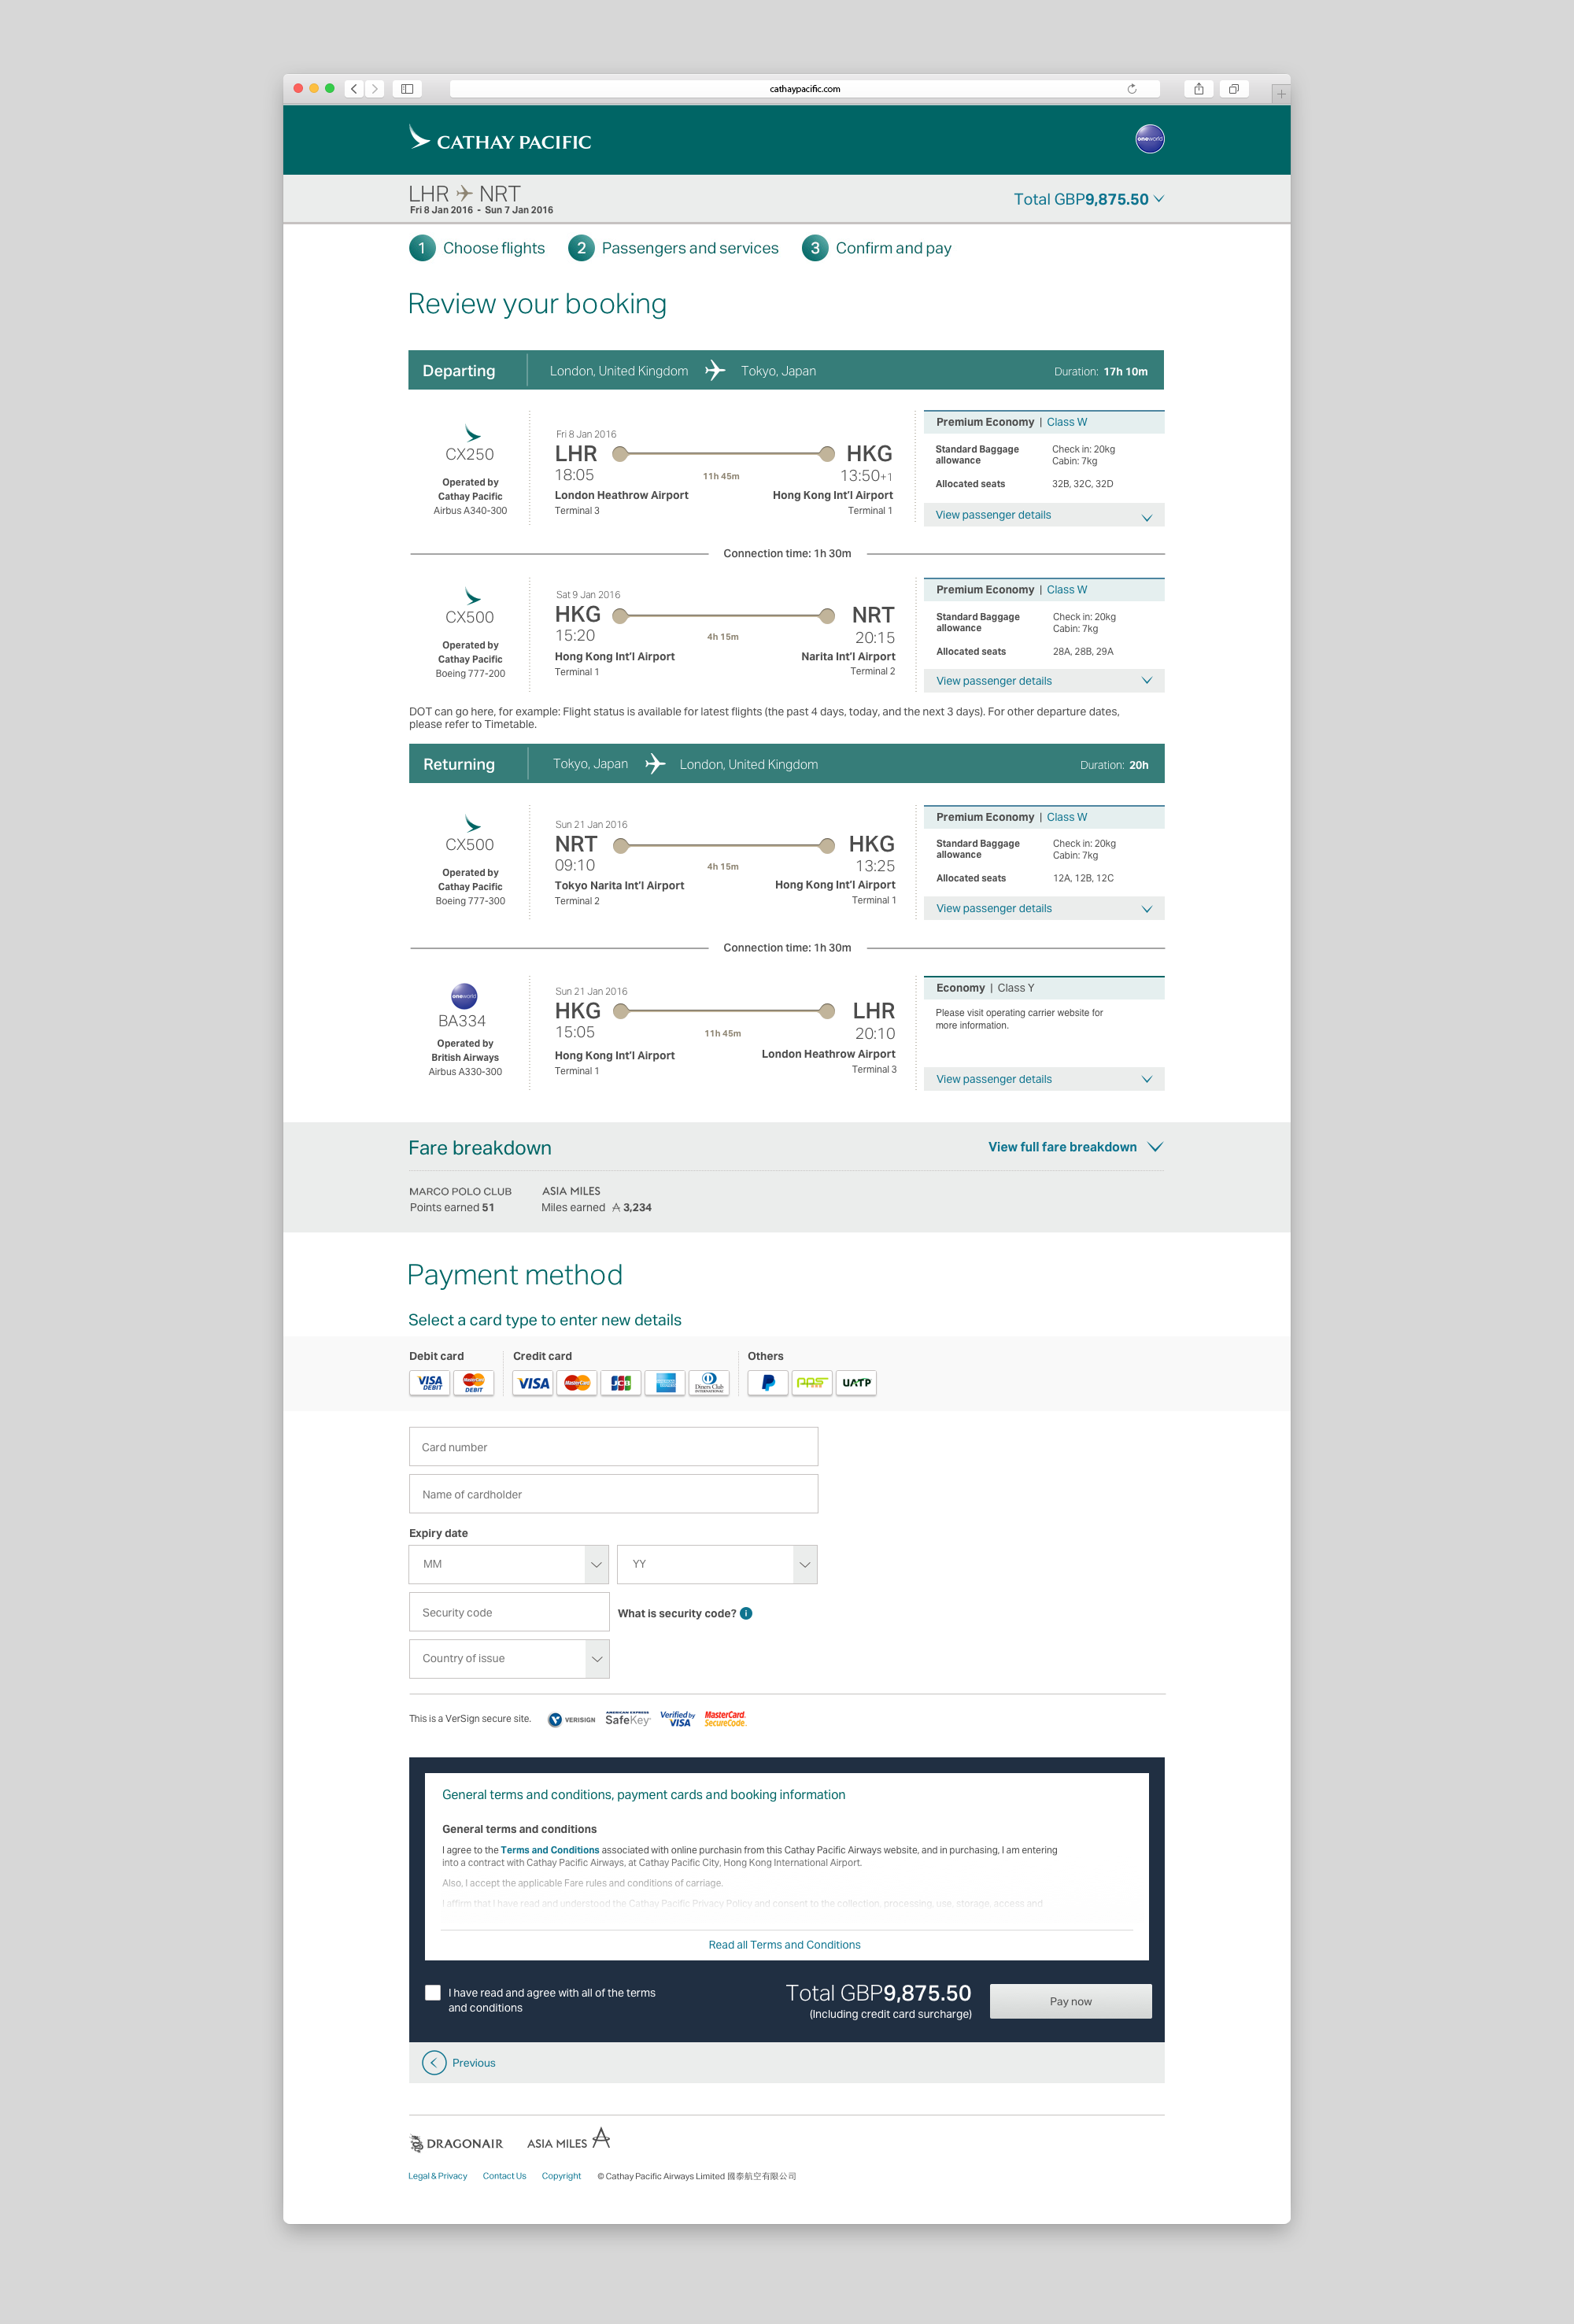1574x2324 pixels.
Task: Expand passenger details for CX500 NRT to HKG
Action: point(1044,908)
